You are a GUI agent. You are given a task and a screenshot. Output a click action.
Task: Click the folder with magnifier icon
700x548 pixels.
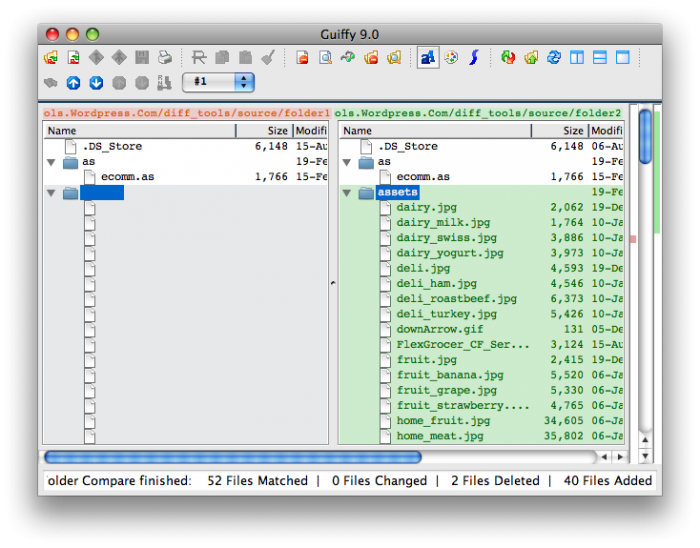click(x=394, y=58)
